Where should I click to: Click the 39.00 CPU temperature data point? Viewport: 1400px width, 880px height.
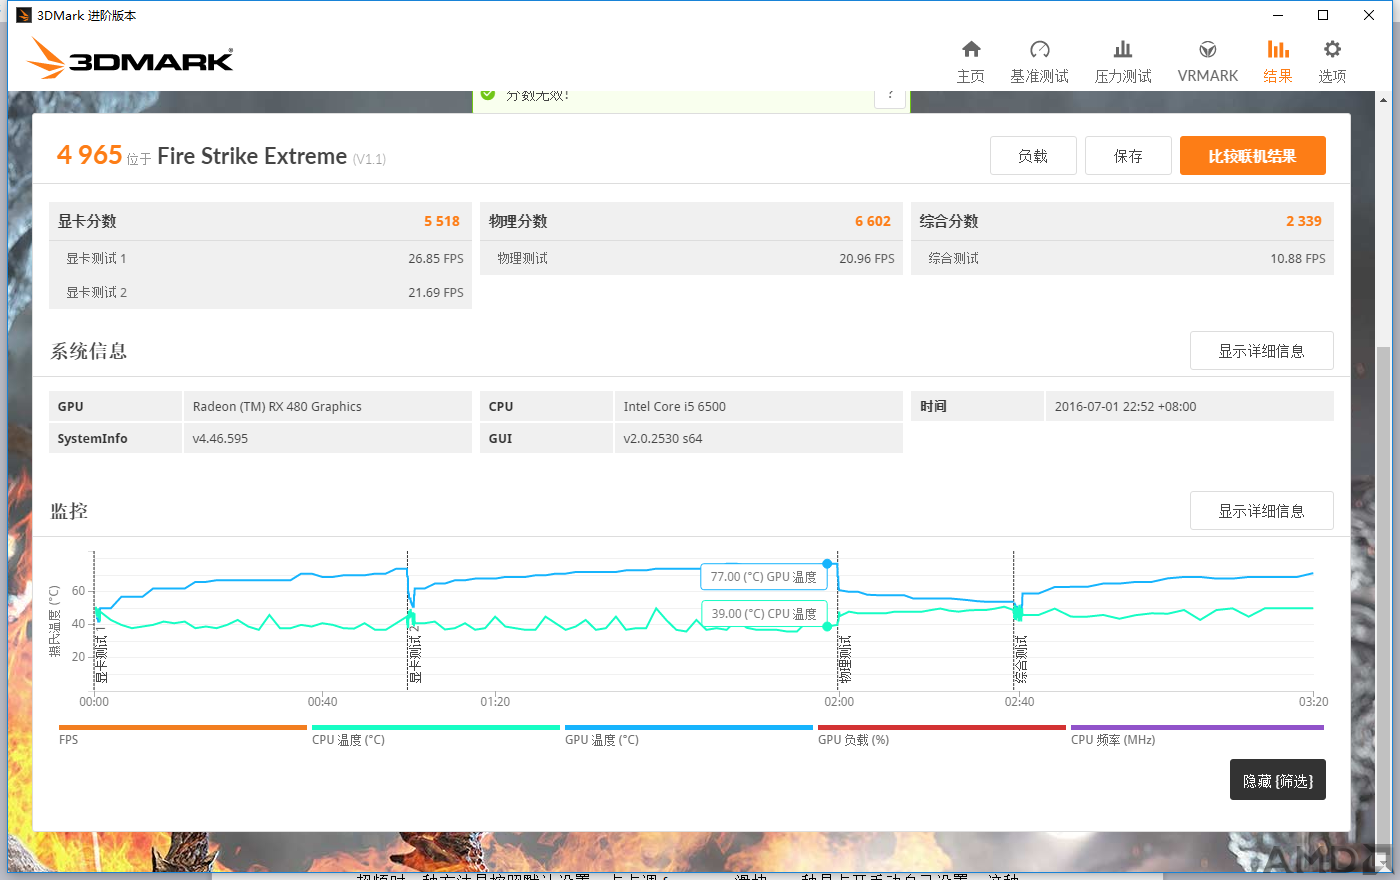tap(827, 626)
